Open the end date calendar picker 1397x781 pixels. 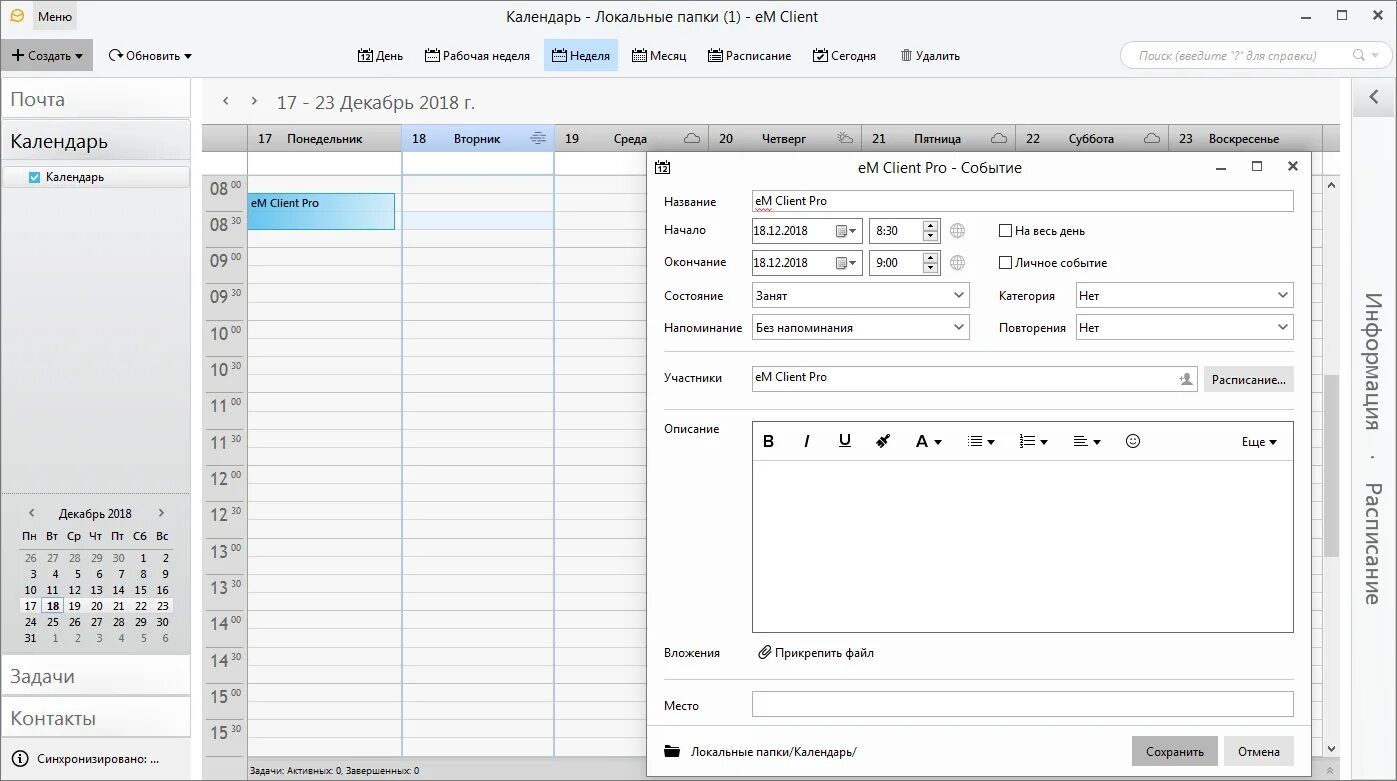(846, 263)
